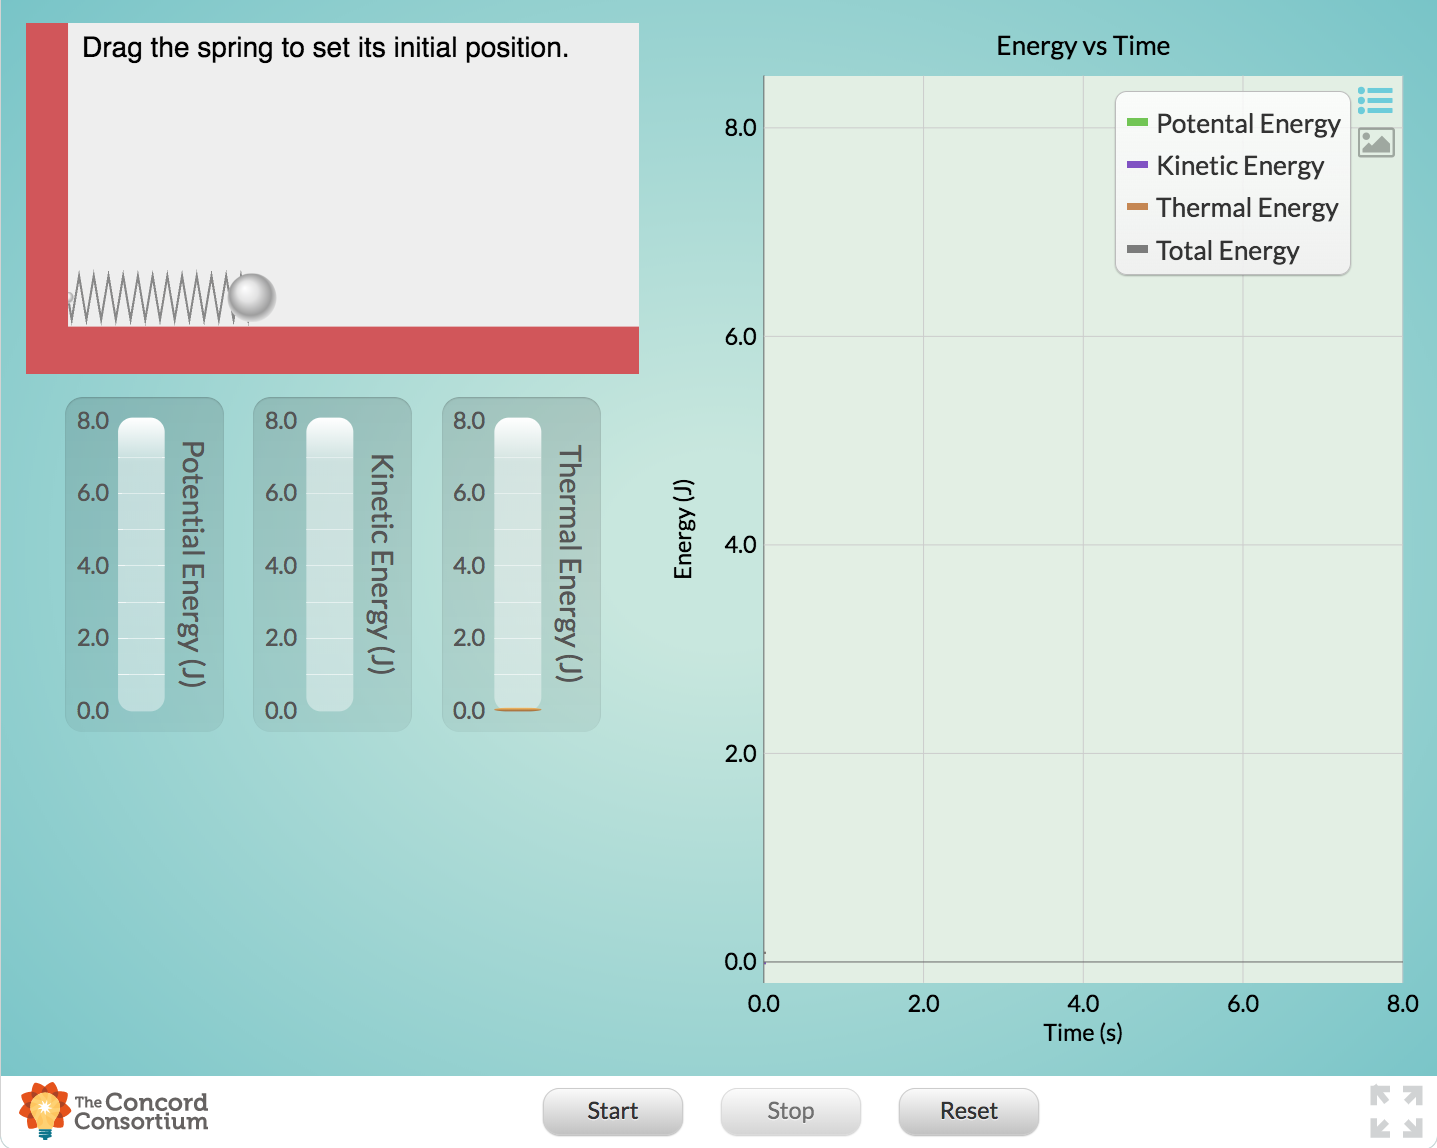
Task: Click the Thermal Energy gauge
Action: coord(520,563)
